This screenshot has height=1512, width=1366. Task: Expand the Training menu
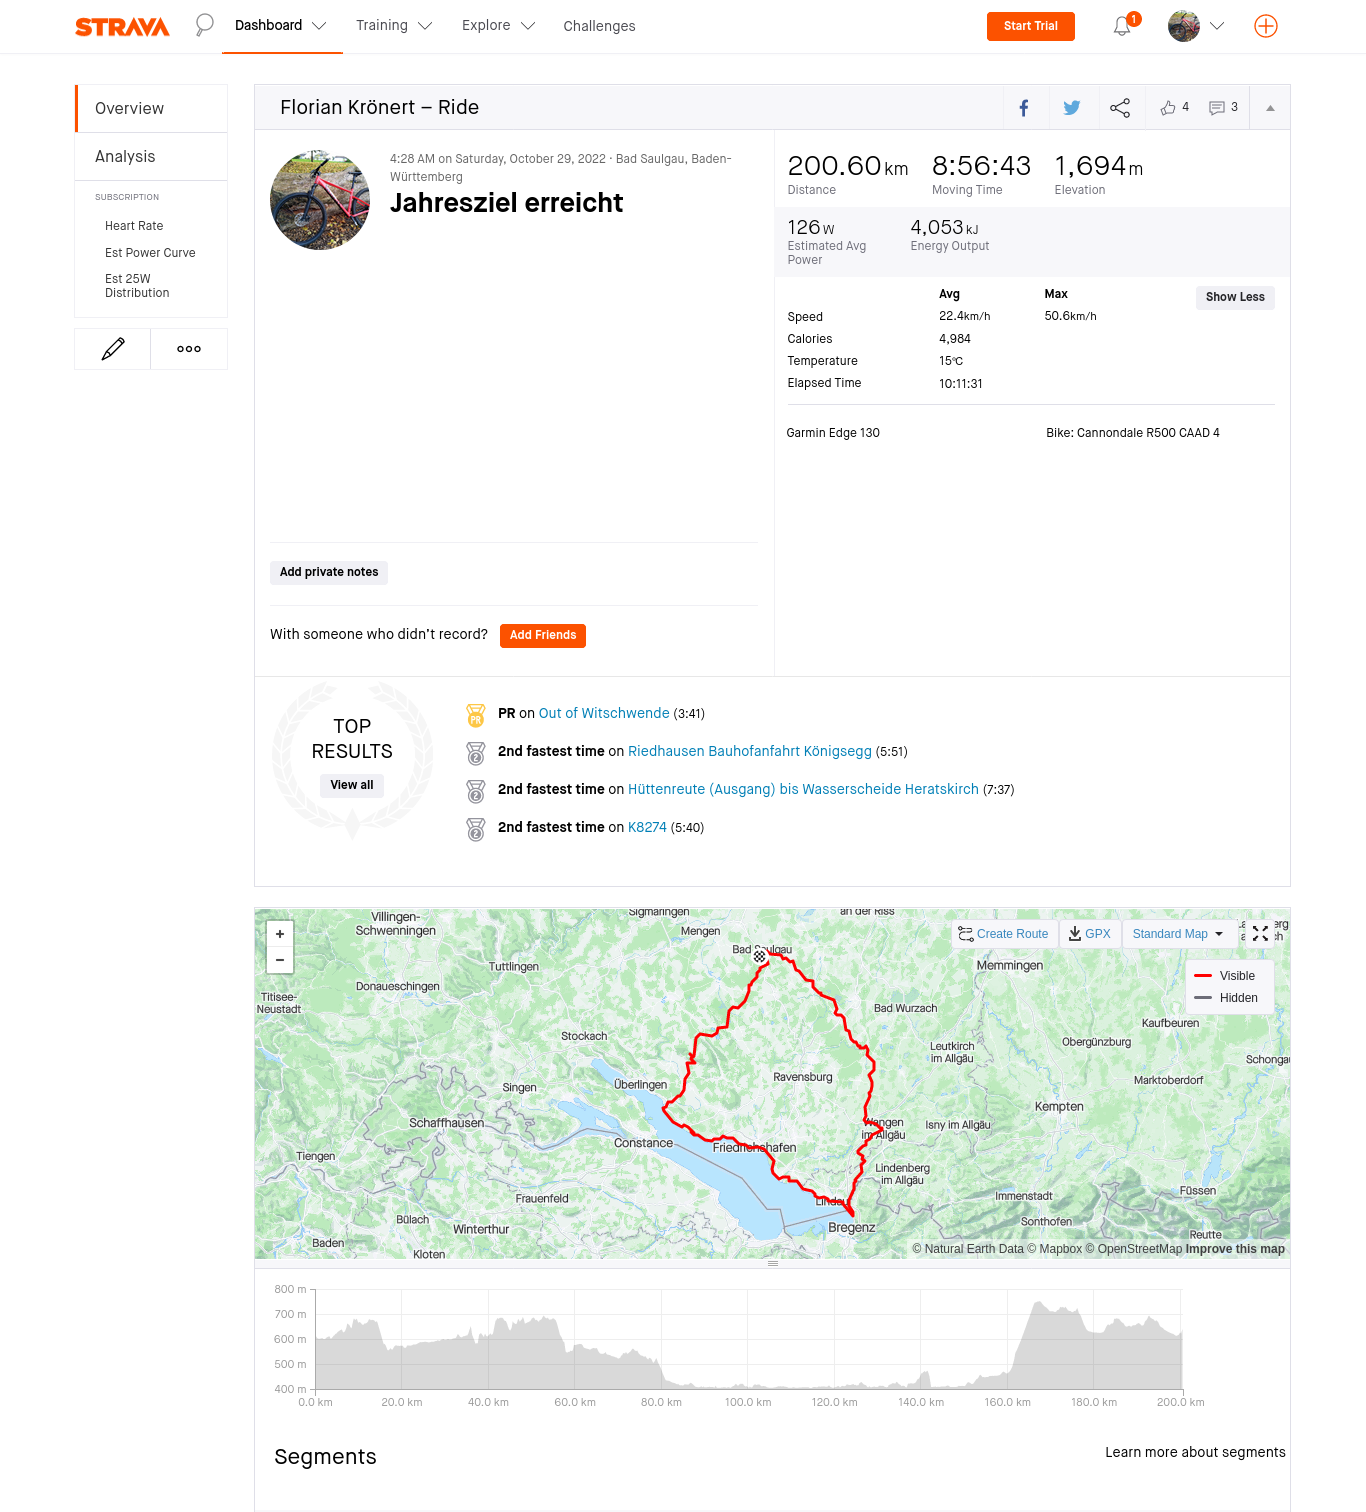394,26
